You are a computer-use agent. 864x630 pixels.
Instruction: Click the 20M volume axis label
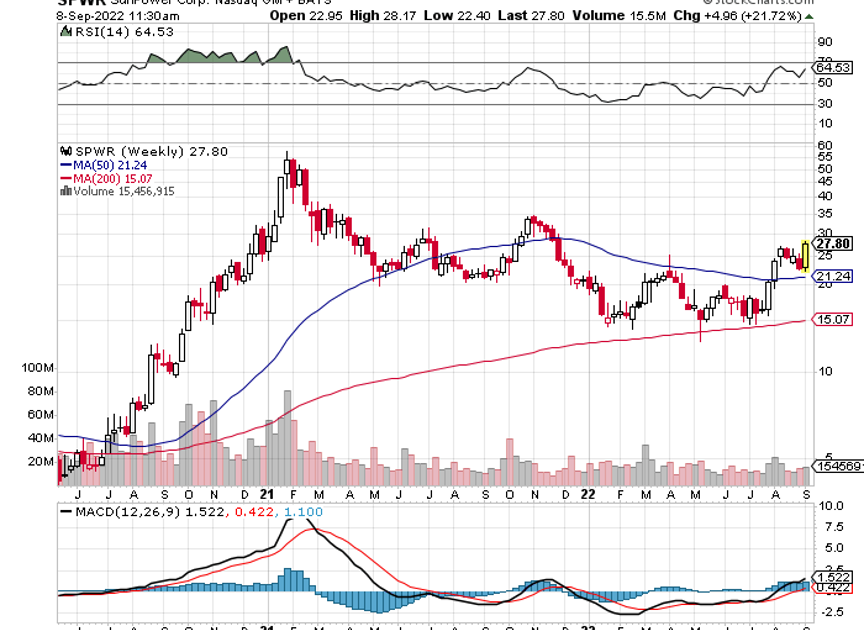pos(41,461)
